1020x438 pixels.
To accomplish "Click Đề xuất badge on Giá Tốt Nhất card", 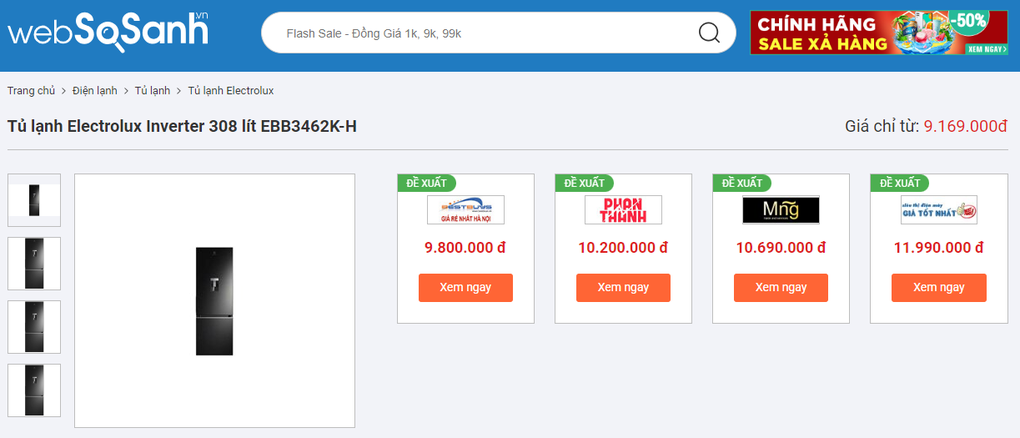I will pos(900,183).
